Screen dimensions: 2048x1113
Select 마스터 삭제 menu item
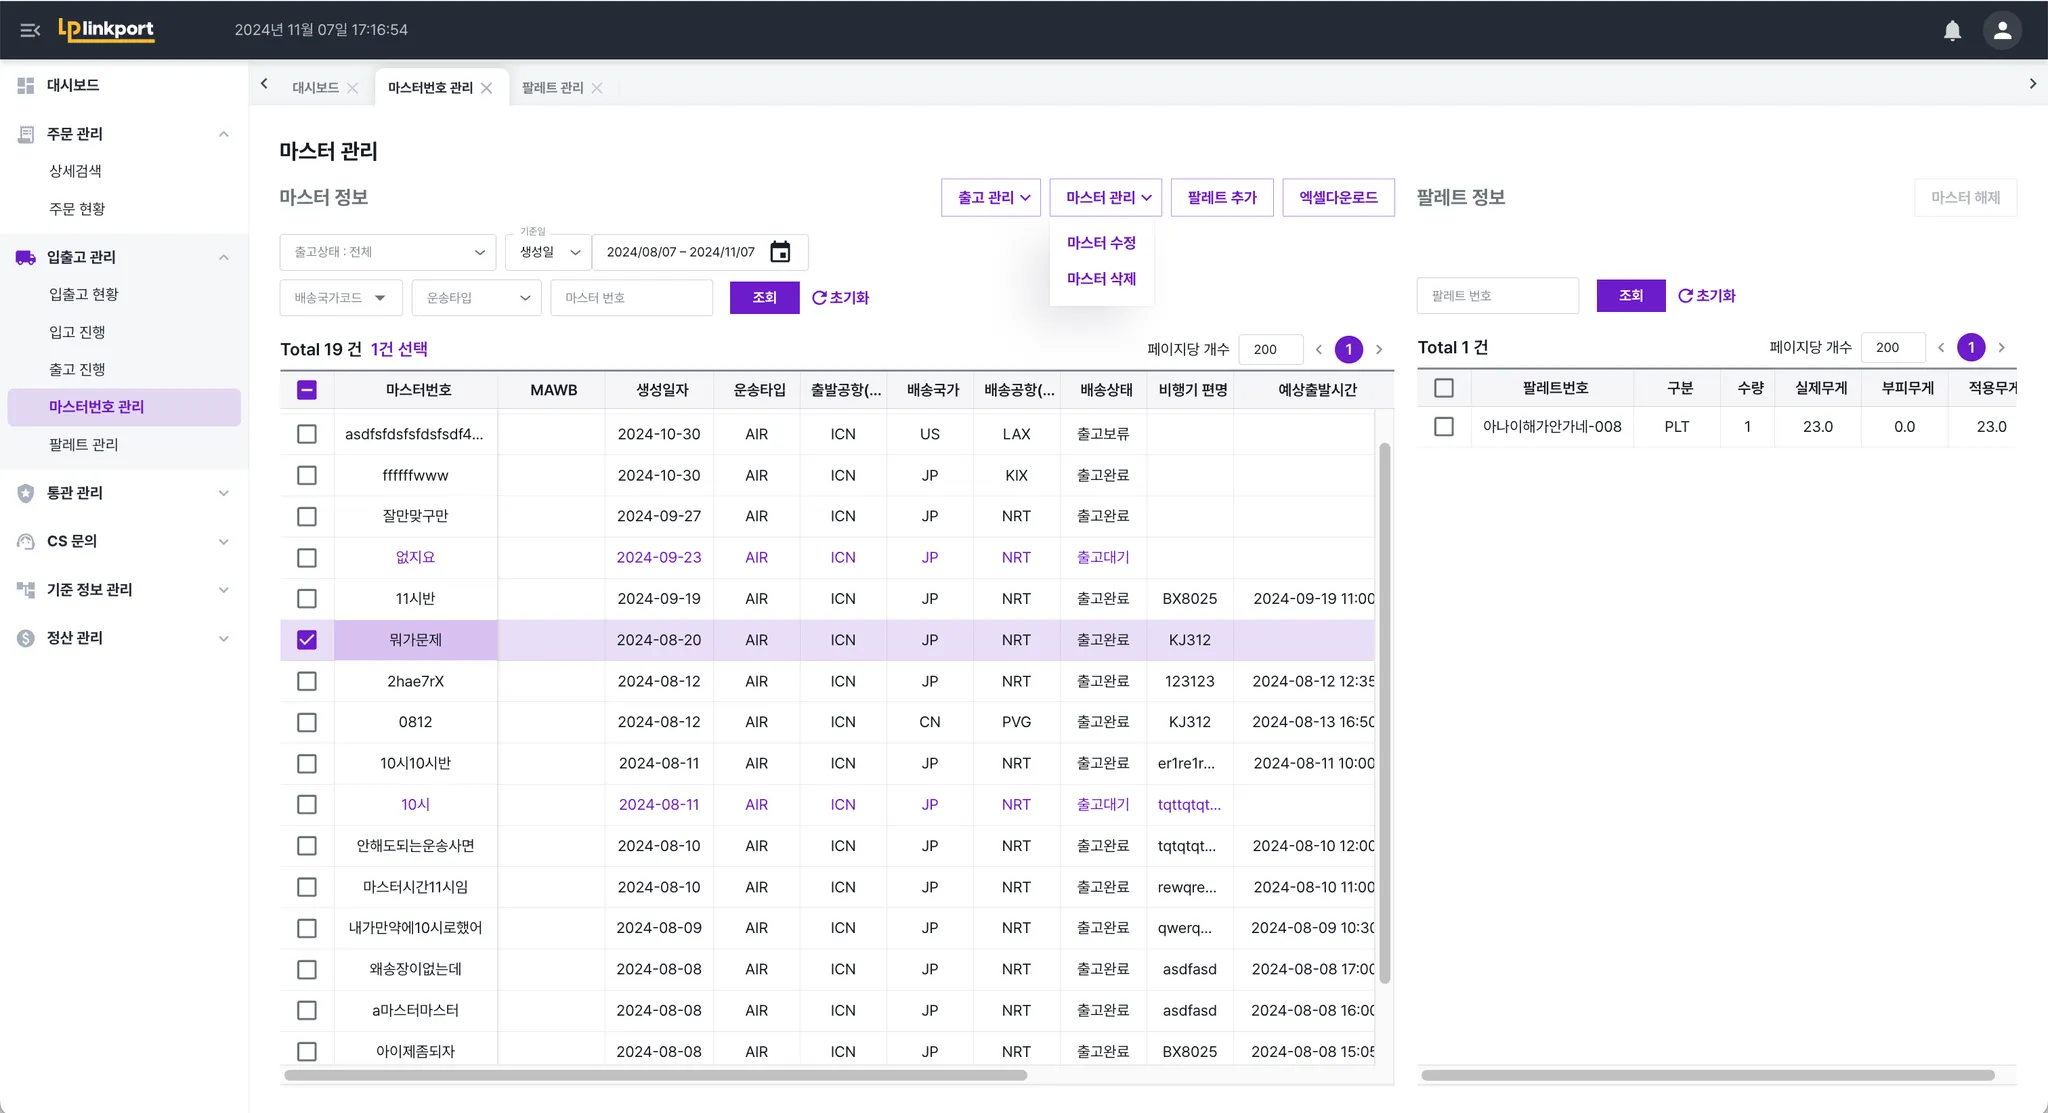[1101, 279]
